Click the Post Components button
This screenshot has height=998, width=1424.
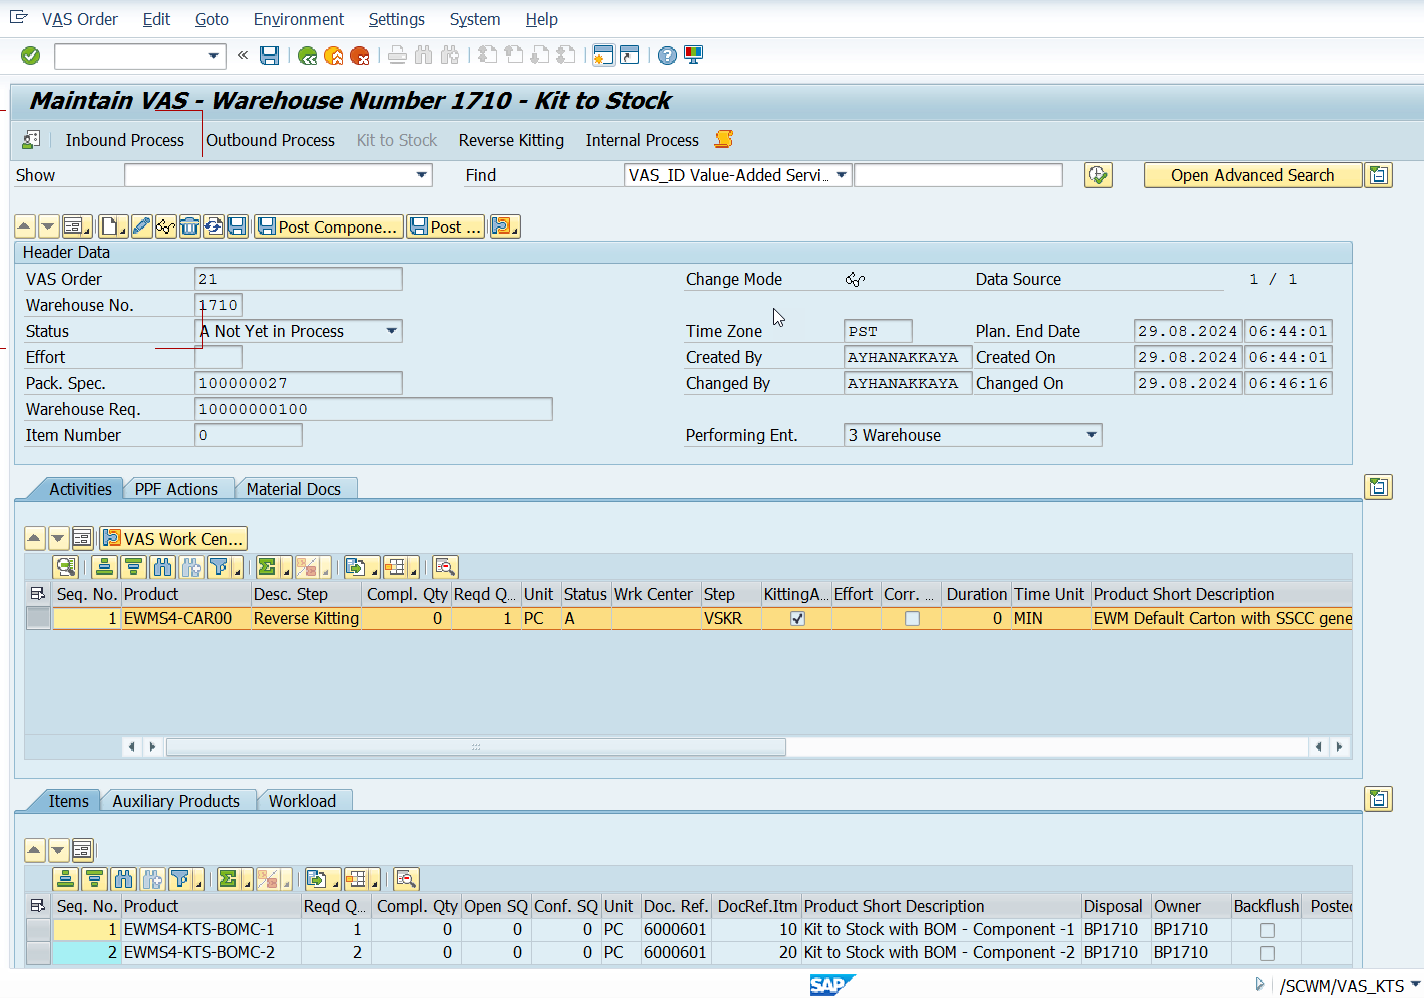pyautogui.click(x=329, y=227)
